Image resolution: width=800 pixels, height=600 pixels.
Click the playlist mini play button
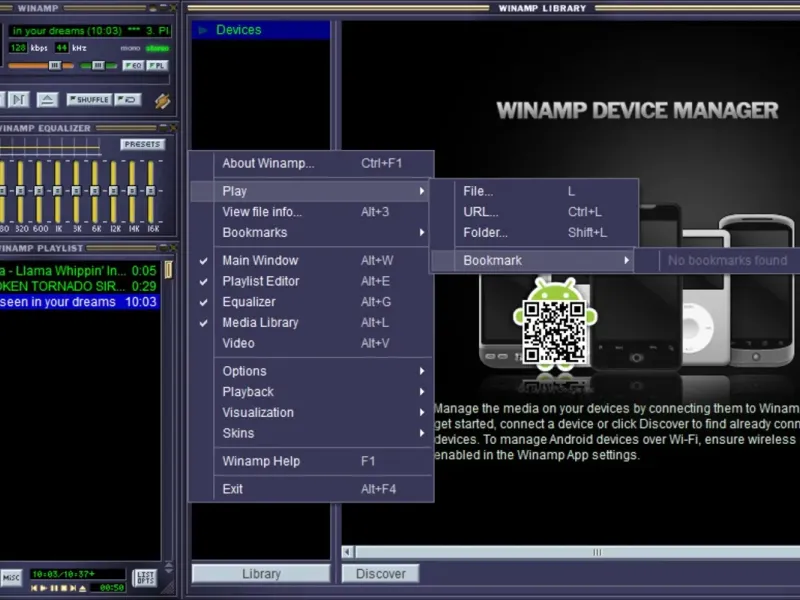pyautogui.click(x=44, y=588)
